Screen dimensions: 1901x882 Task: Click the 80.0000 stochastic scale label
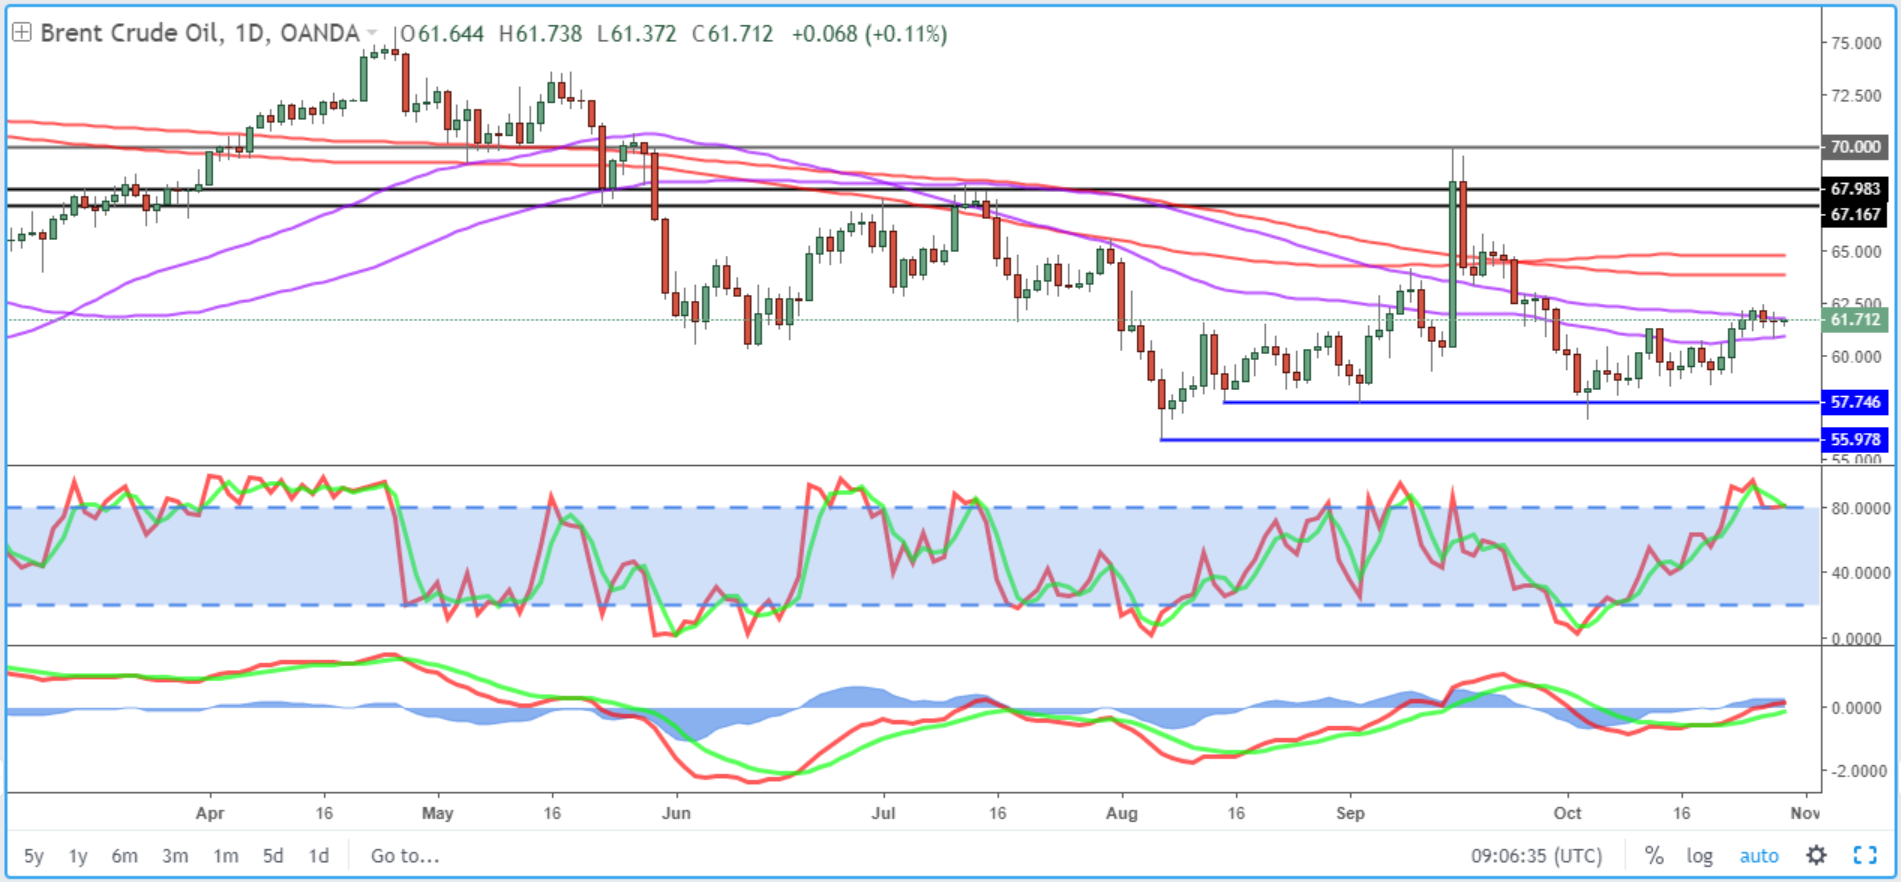1860,508
